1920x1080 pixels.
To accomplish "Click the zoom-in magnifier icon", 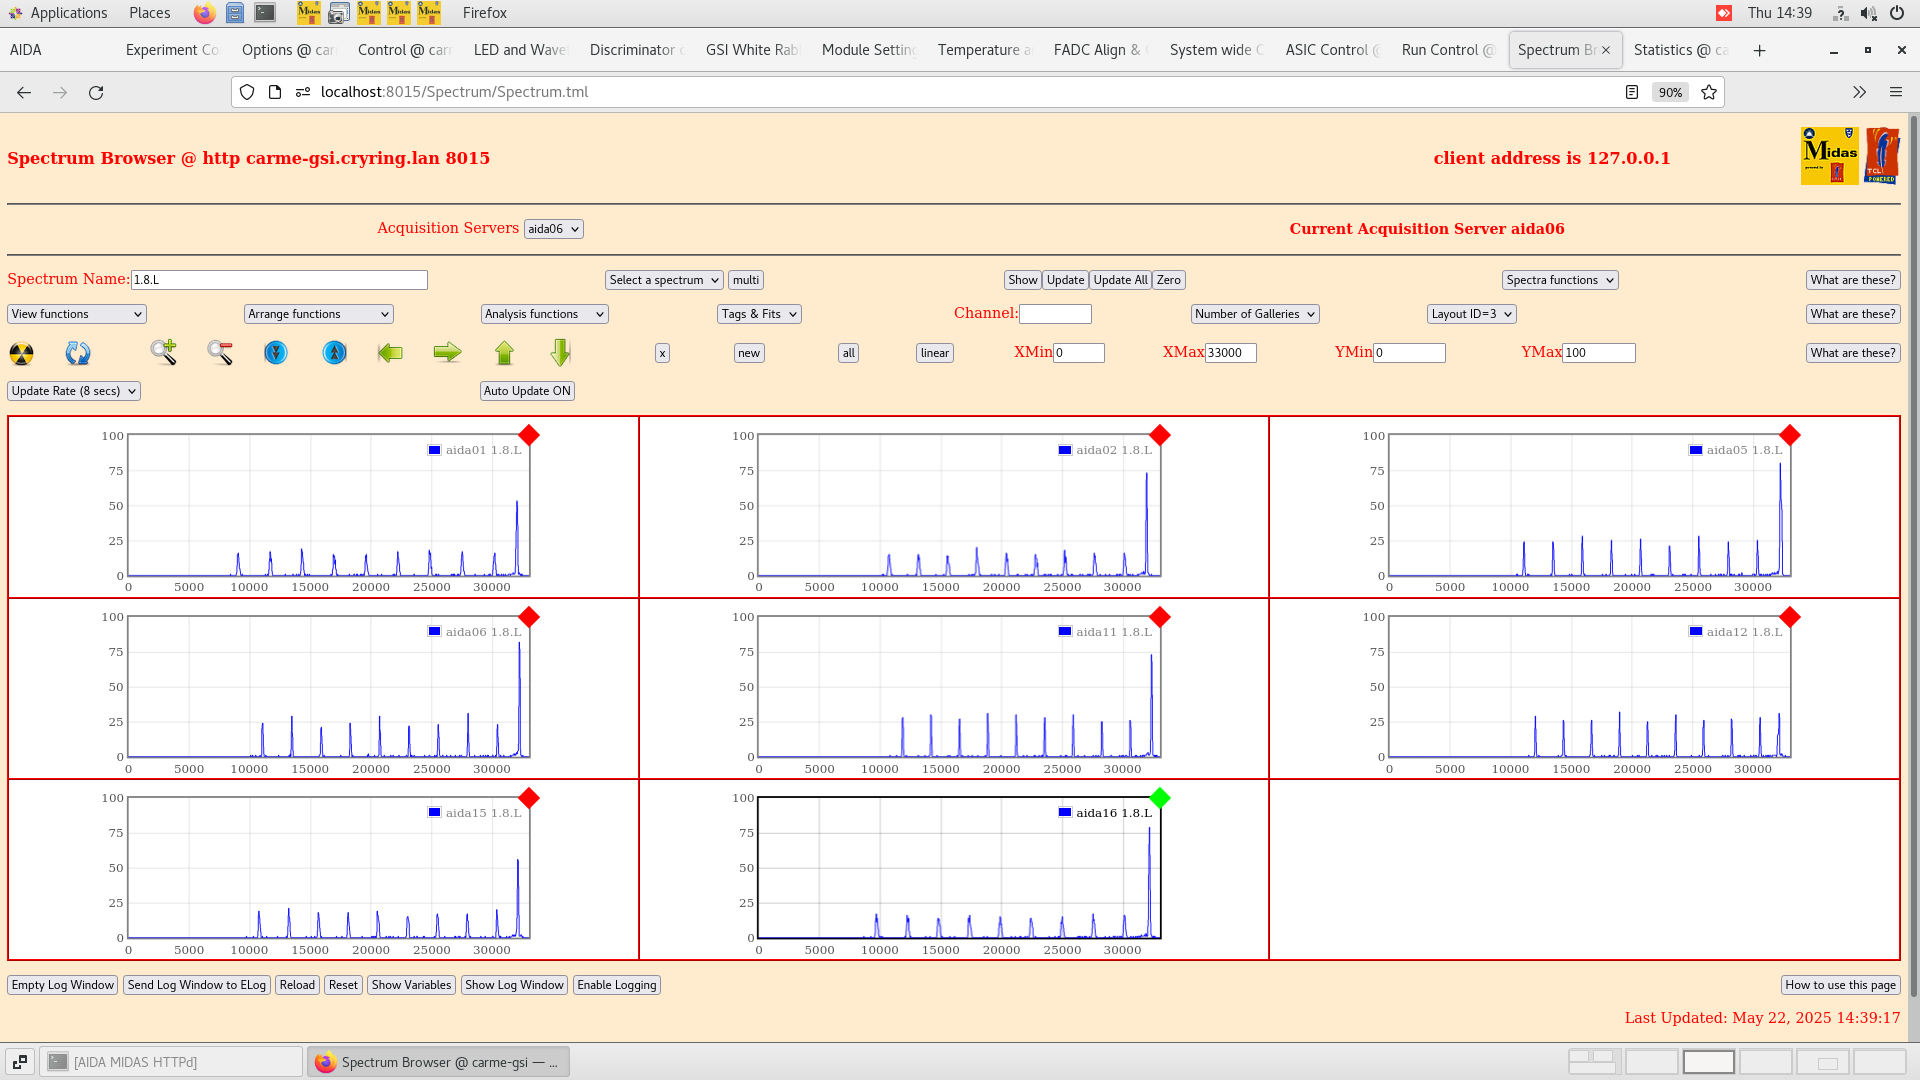I will (x=164, y=353).
